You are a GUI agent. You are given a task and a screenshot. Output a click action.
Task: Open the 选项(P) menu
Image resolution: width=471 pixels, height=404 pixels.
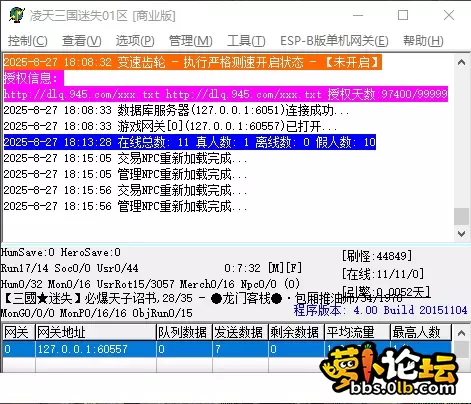(x=135, y=41)
